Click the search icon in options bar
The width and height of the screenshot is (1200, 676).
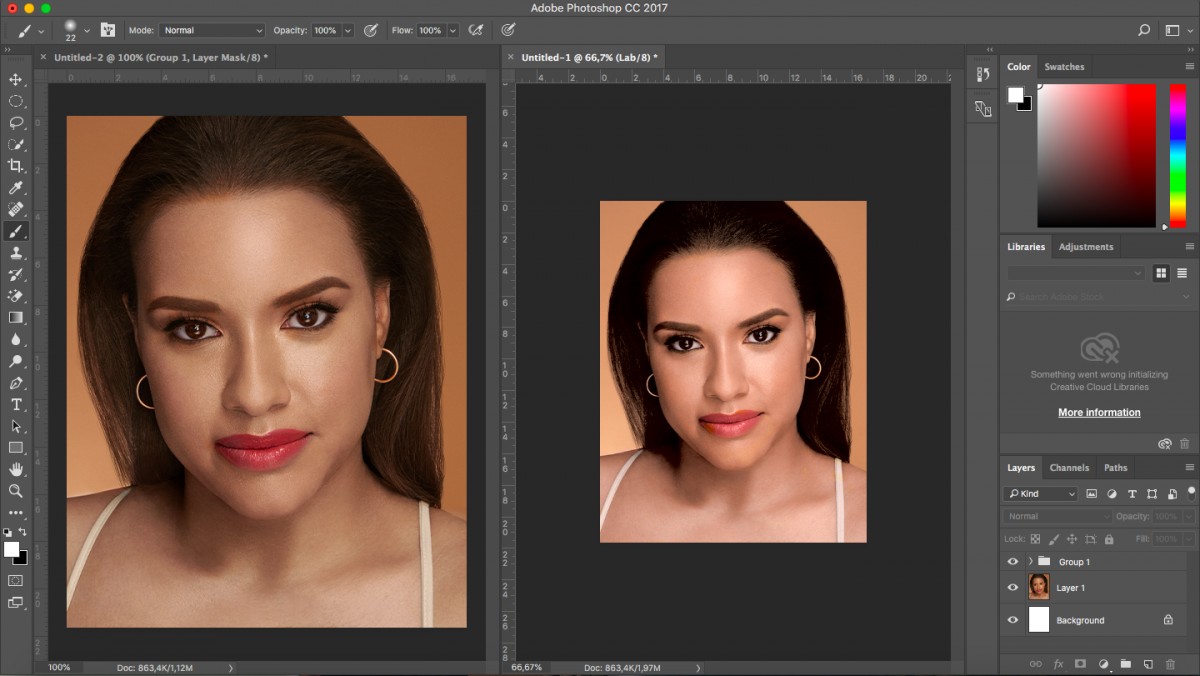[1144, 30]
